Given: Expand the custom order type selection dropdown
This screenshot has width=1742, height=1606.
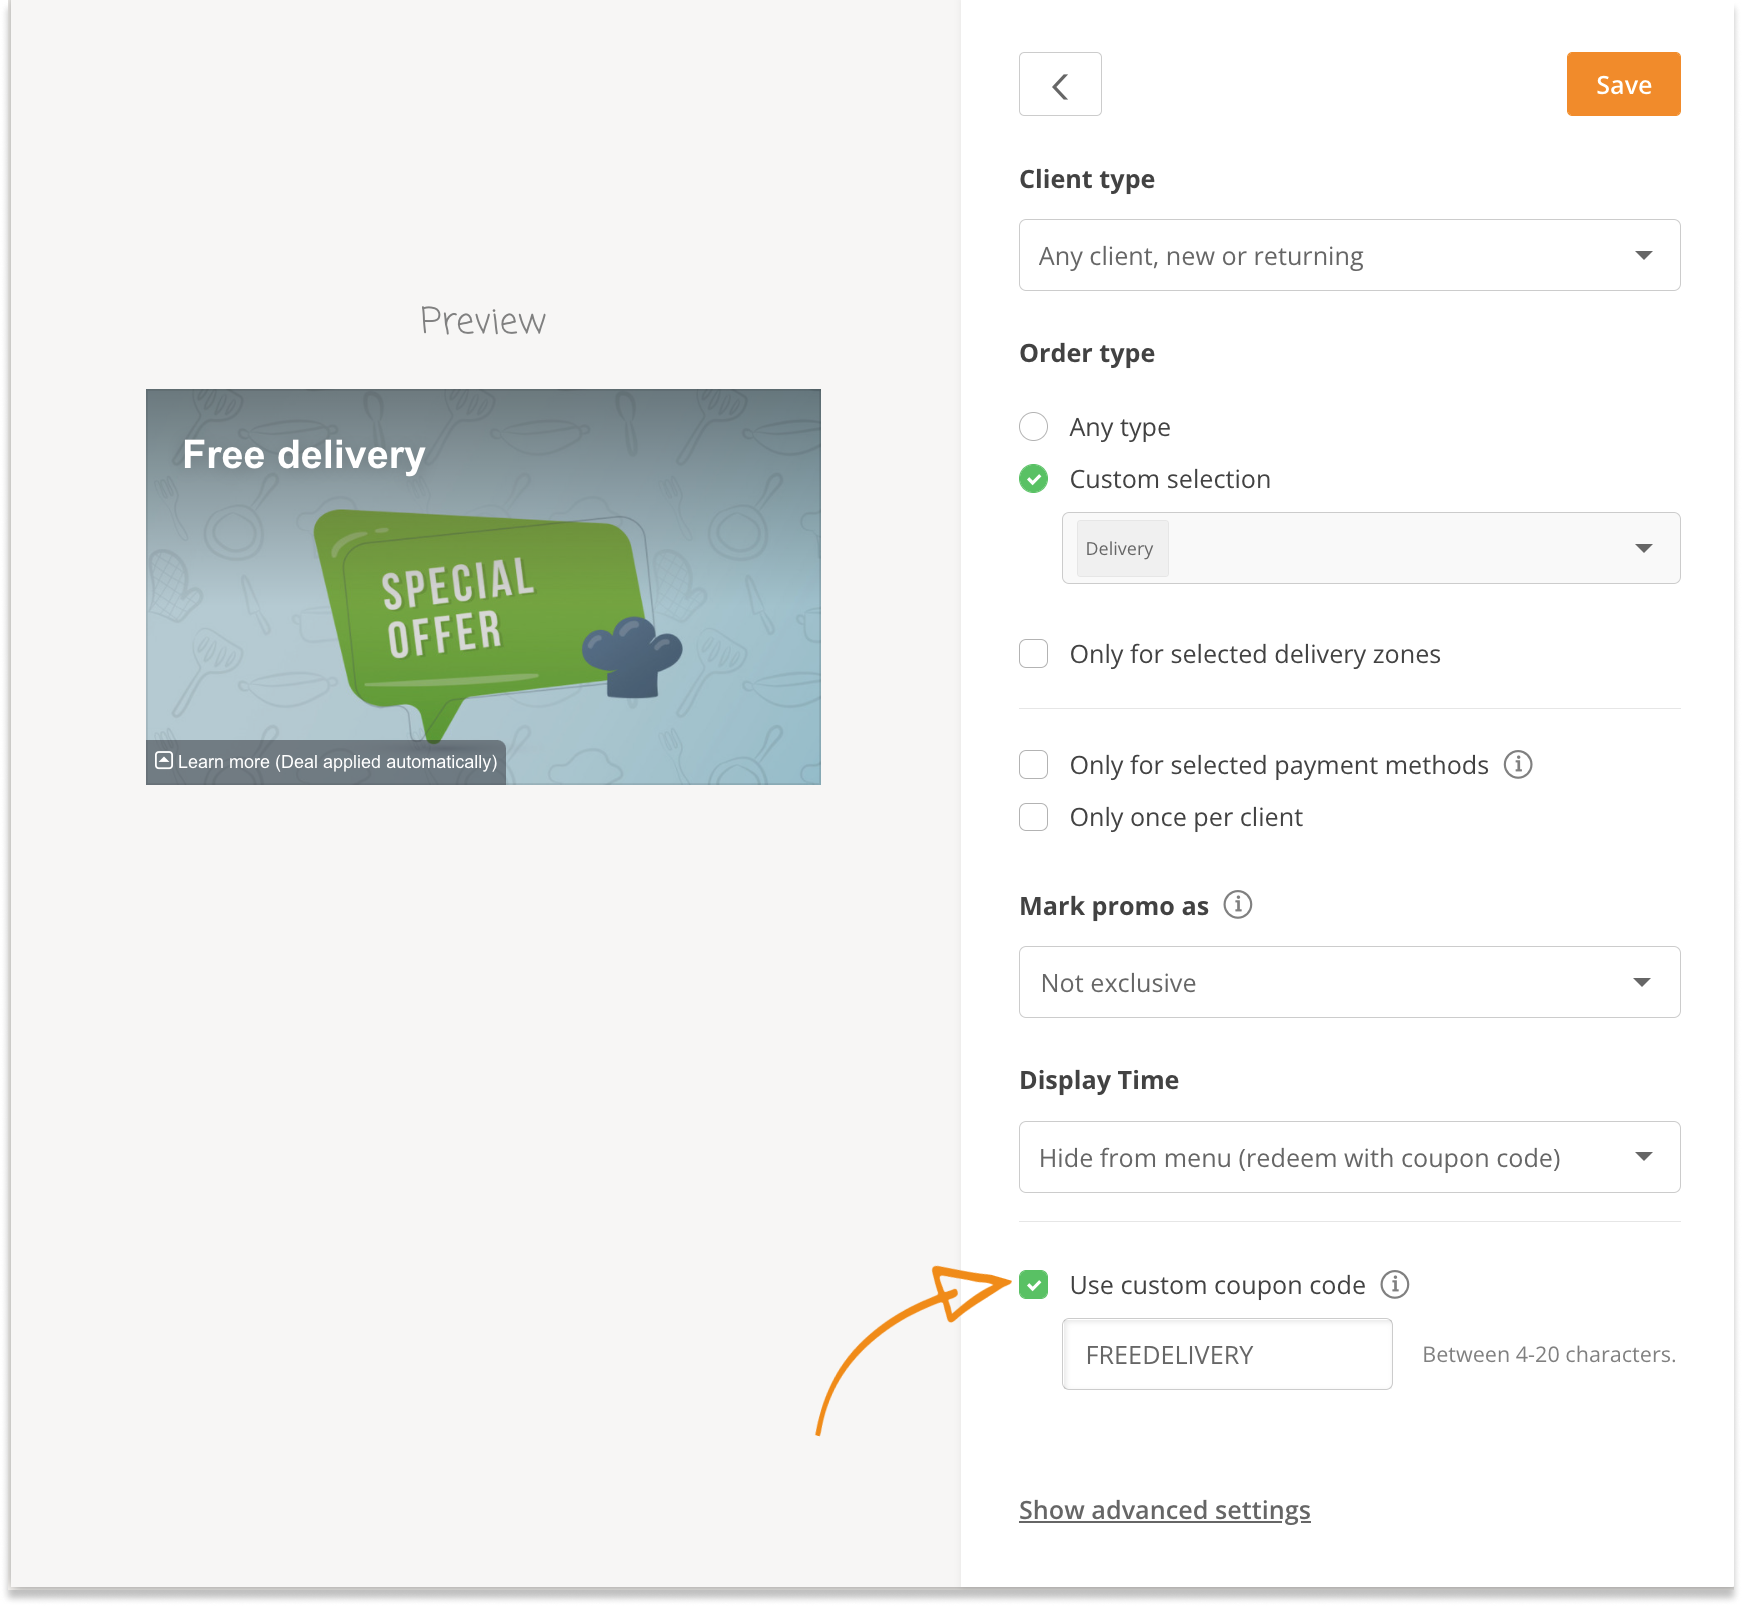Looking at the screenshot, I should [x=1644, y=548].
